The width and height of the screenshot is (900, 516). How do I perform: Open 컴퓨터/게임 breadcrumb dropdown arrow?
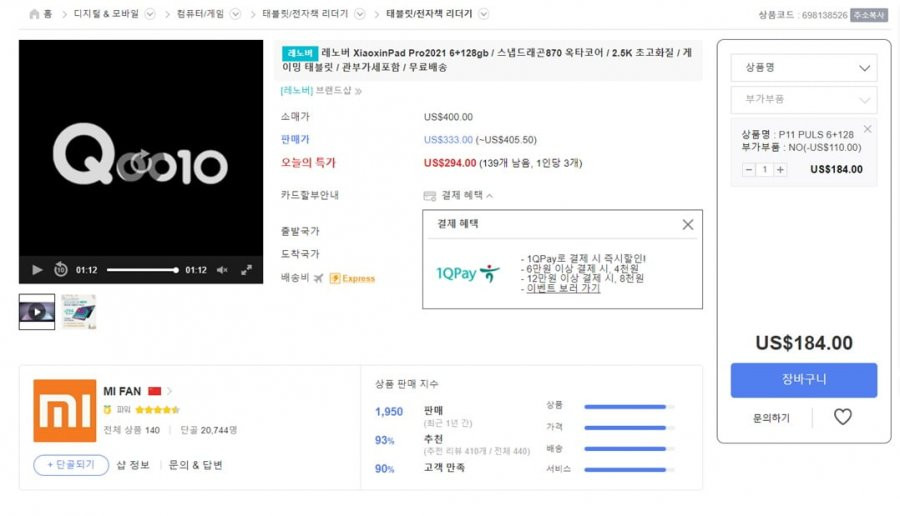235,14
